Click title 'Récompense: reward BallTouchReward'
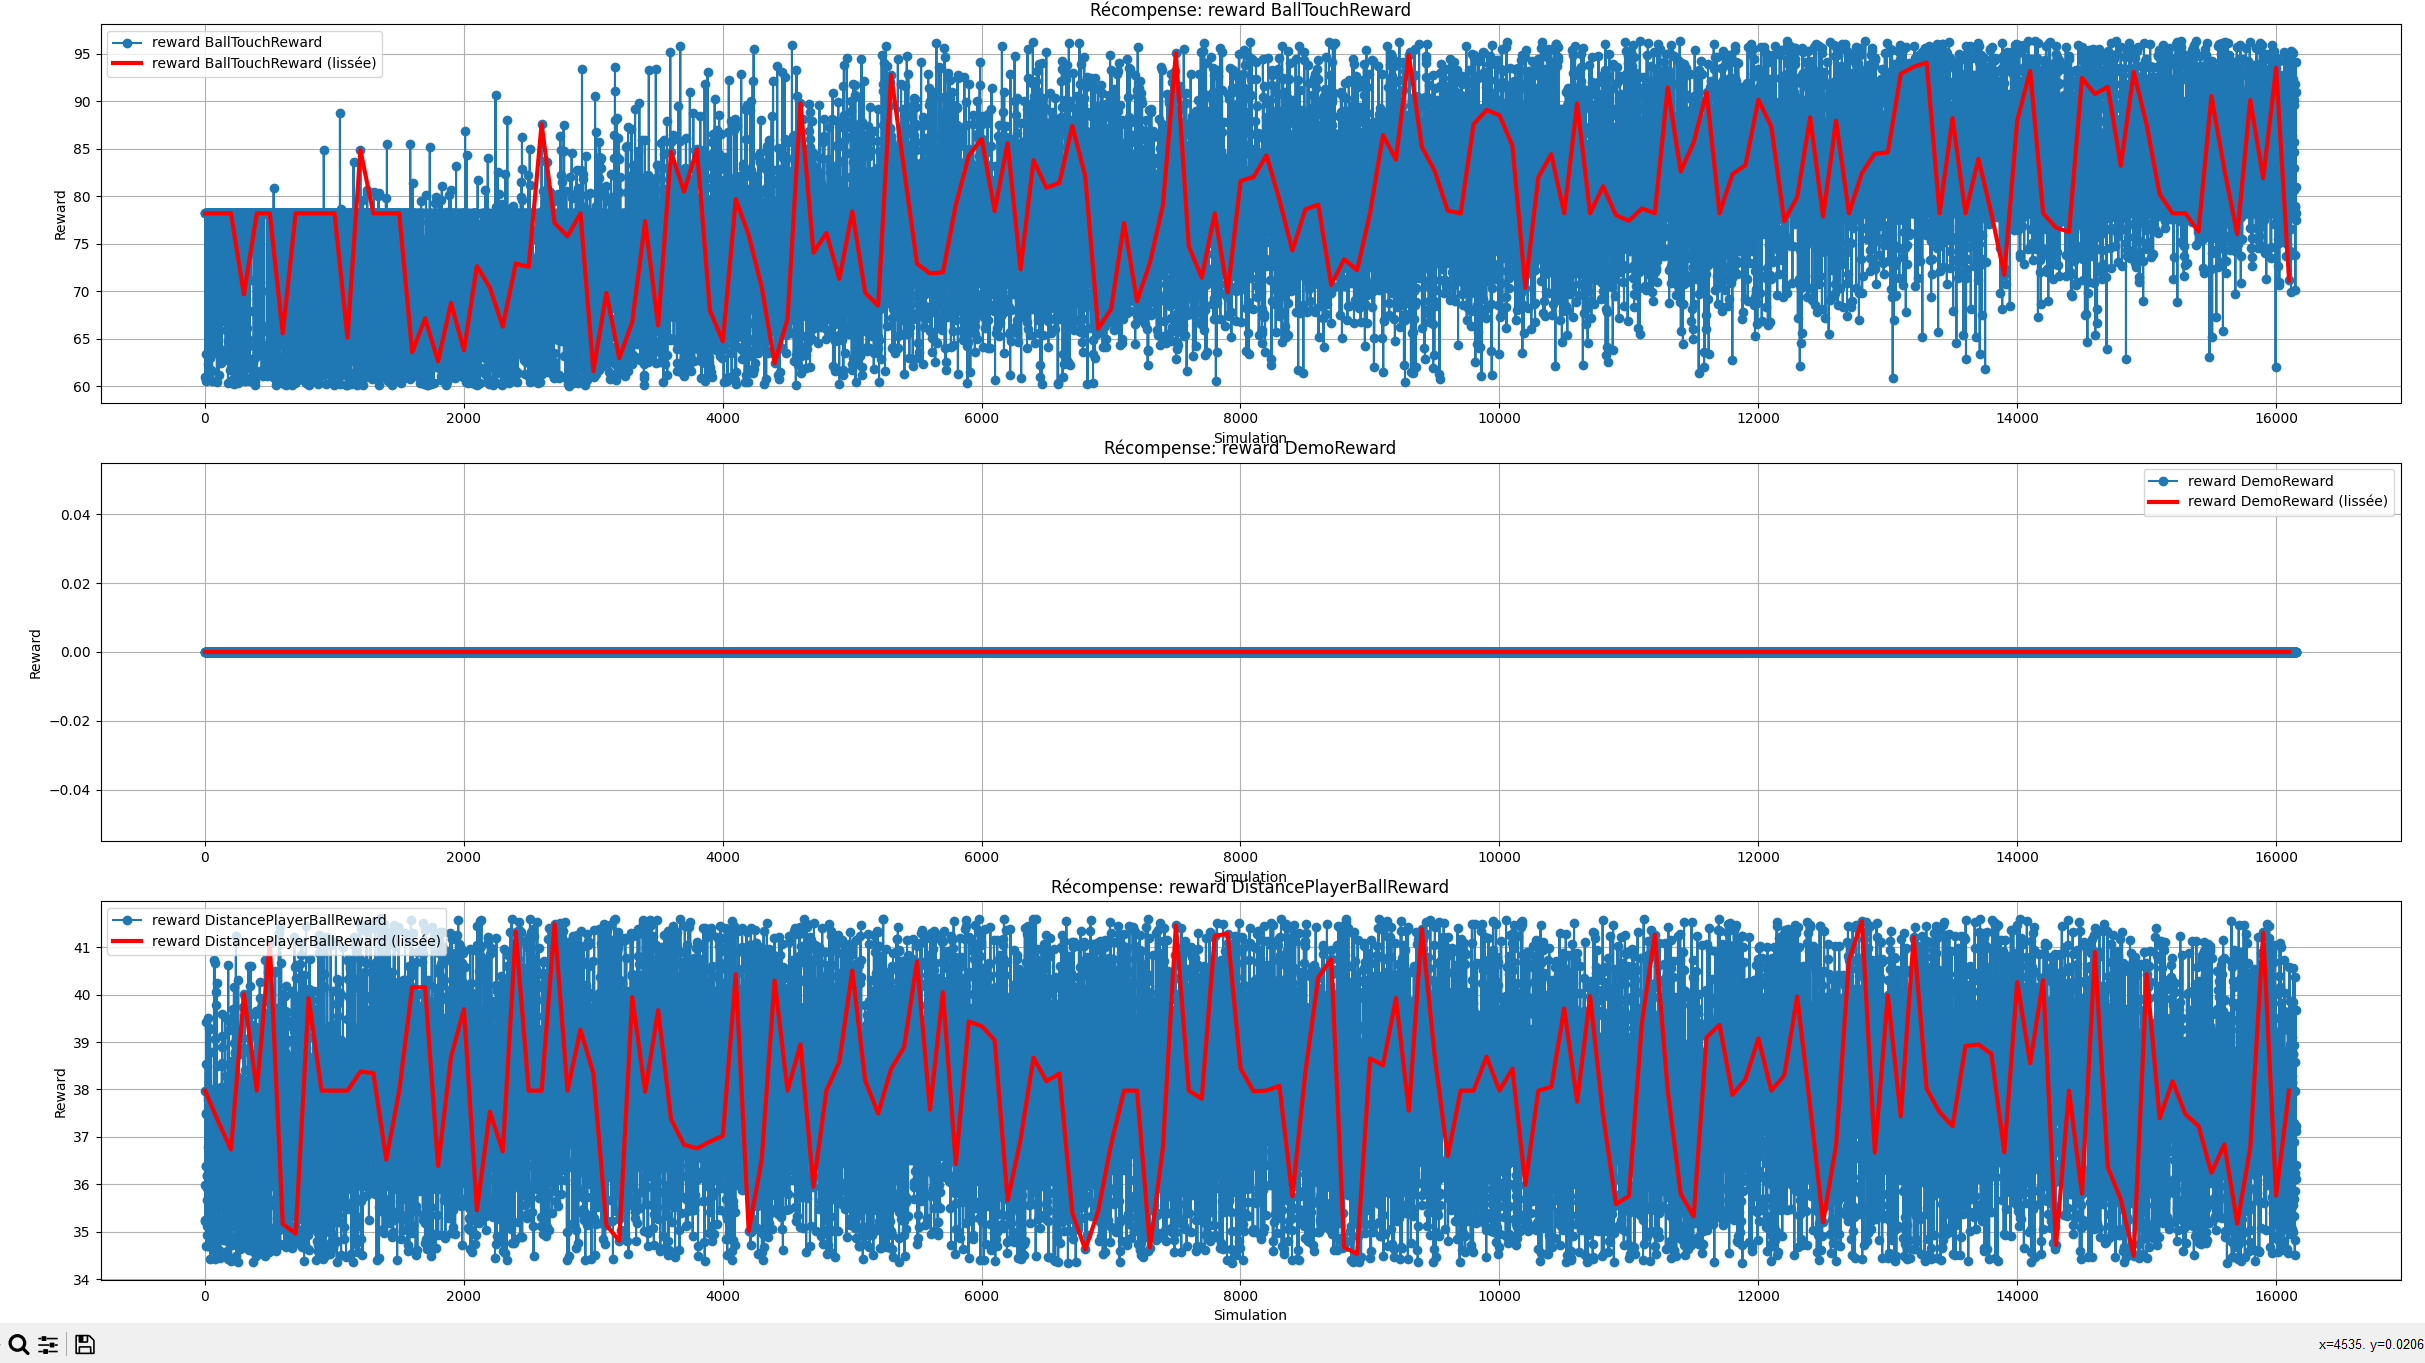Viewport: 2425px width, 1363px height. [1249, 10]
